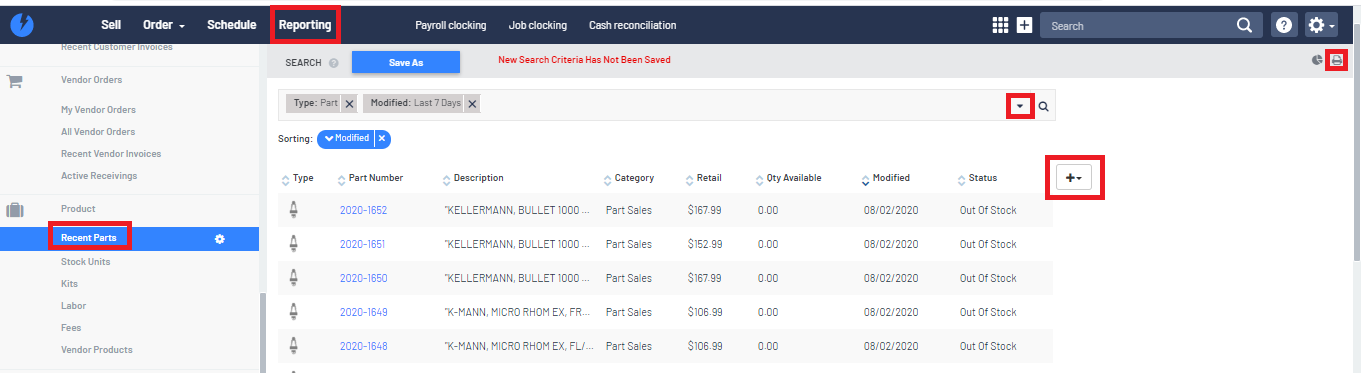Open Payroll clocking

pos(451,26)
